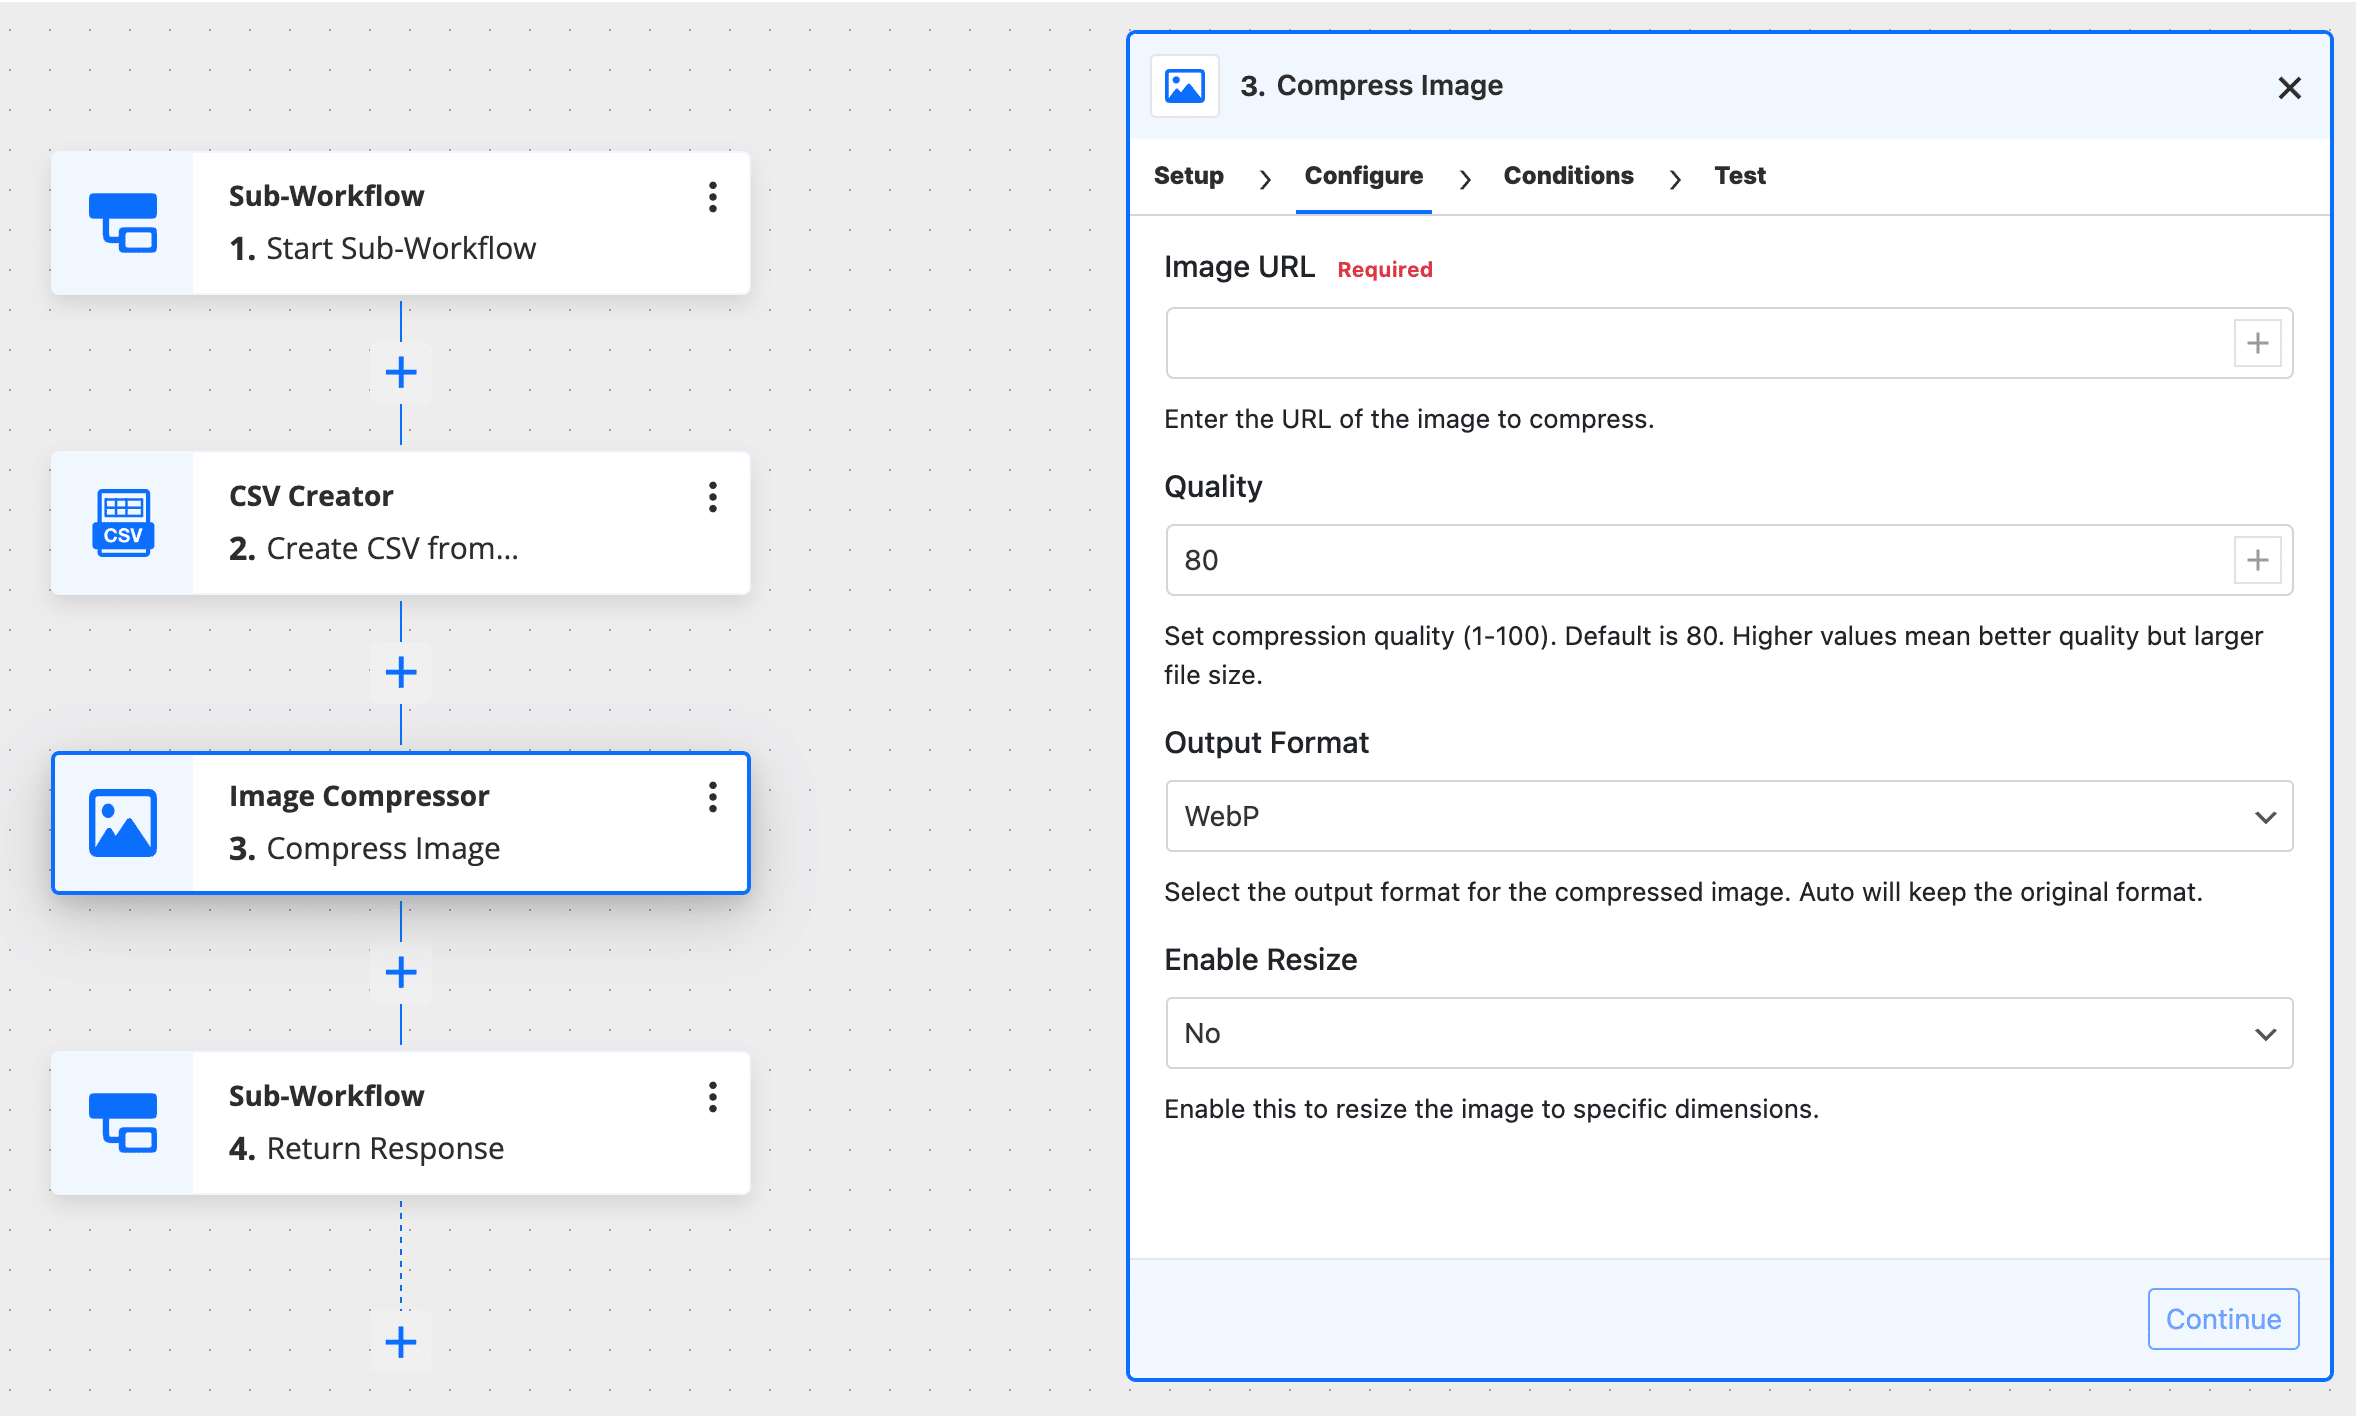
Task: Click the Sub-Workflow icon on Start Sub-Workflow node
Action: (x=123, y=222)
